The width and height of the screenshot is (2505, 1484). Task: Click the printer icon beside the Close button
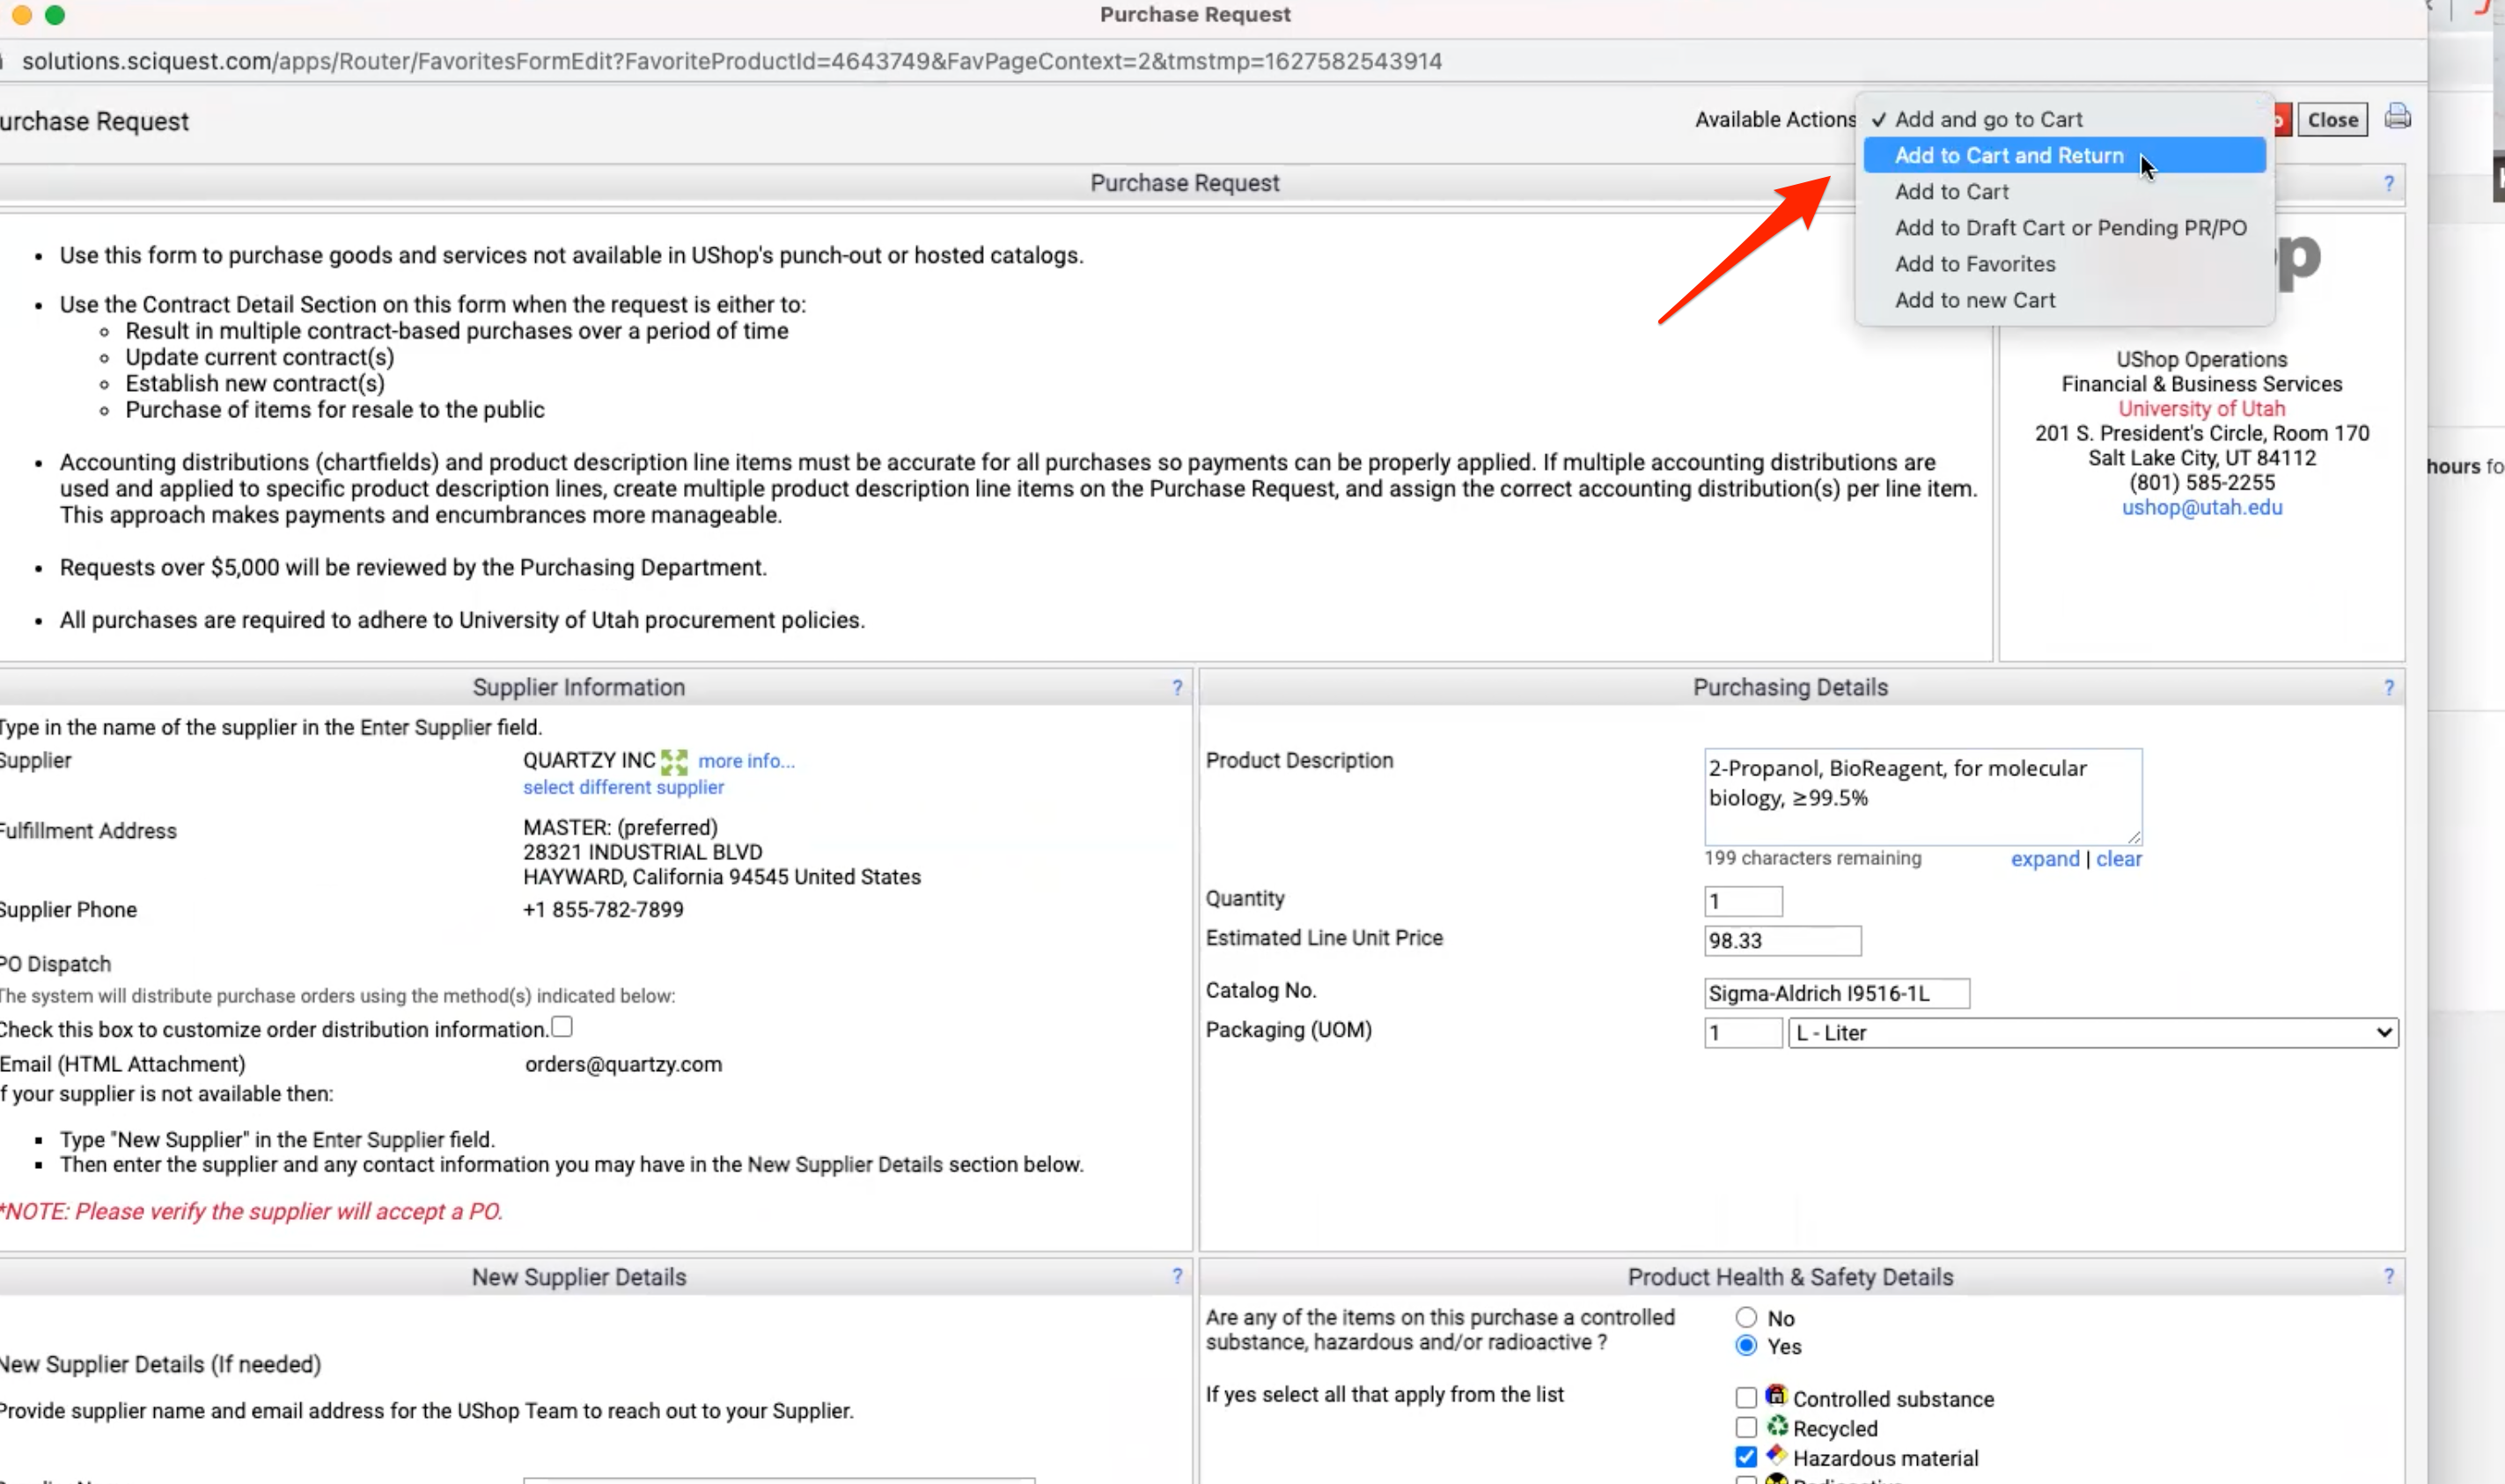(2397, 117)
